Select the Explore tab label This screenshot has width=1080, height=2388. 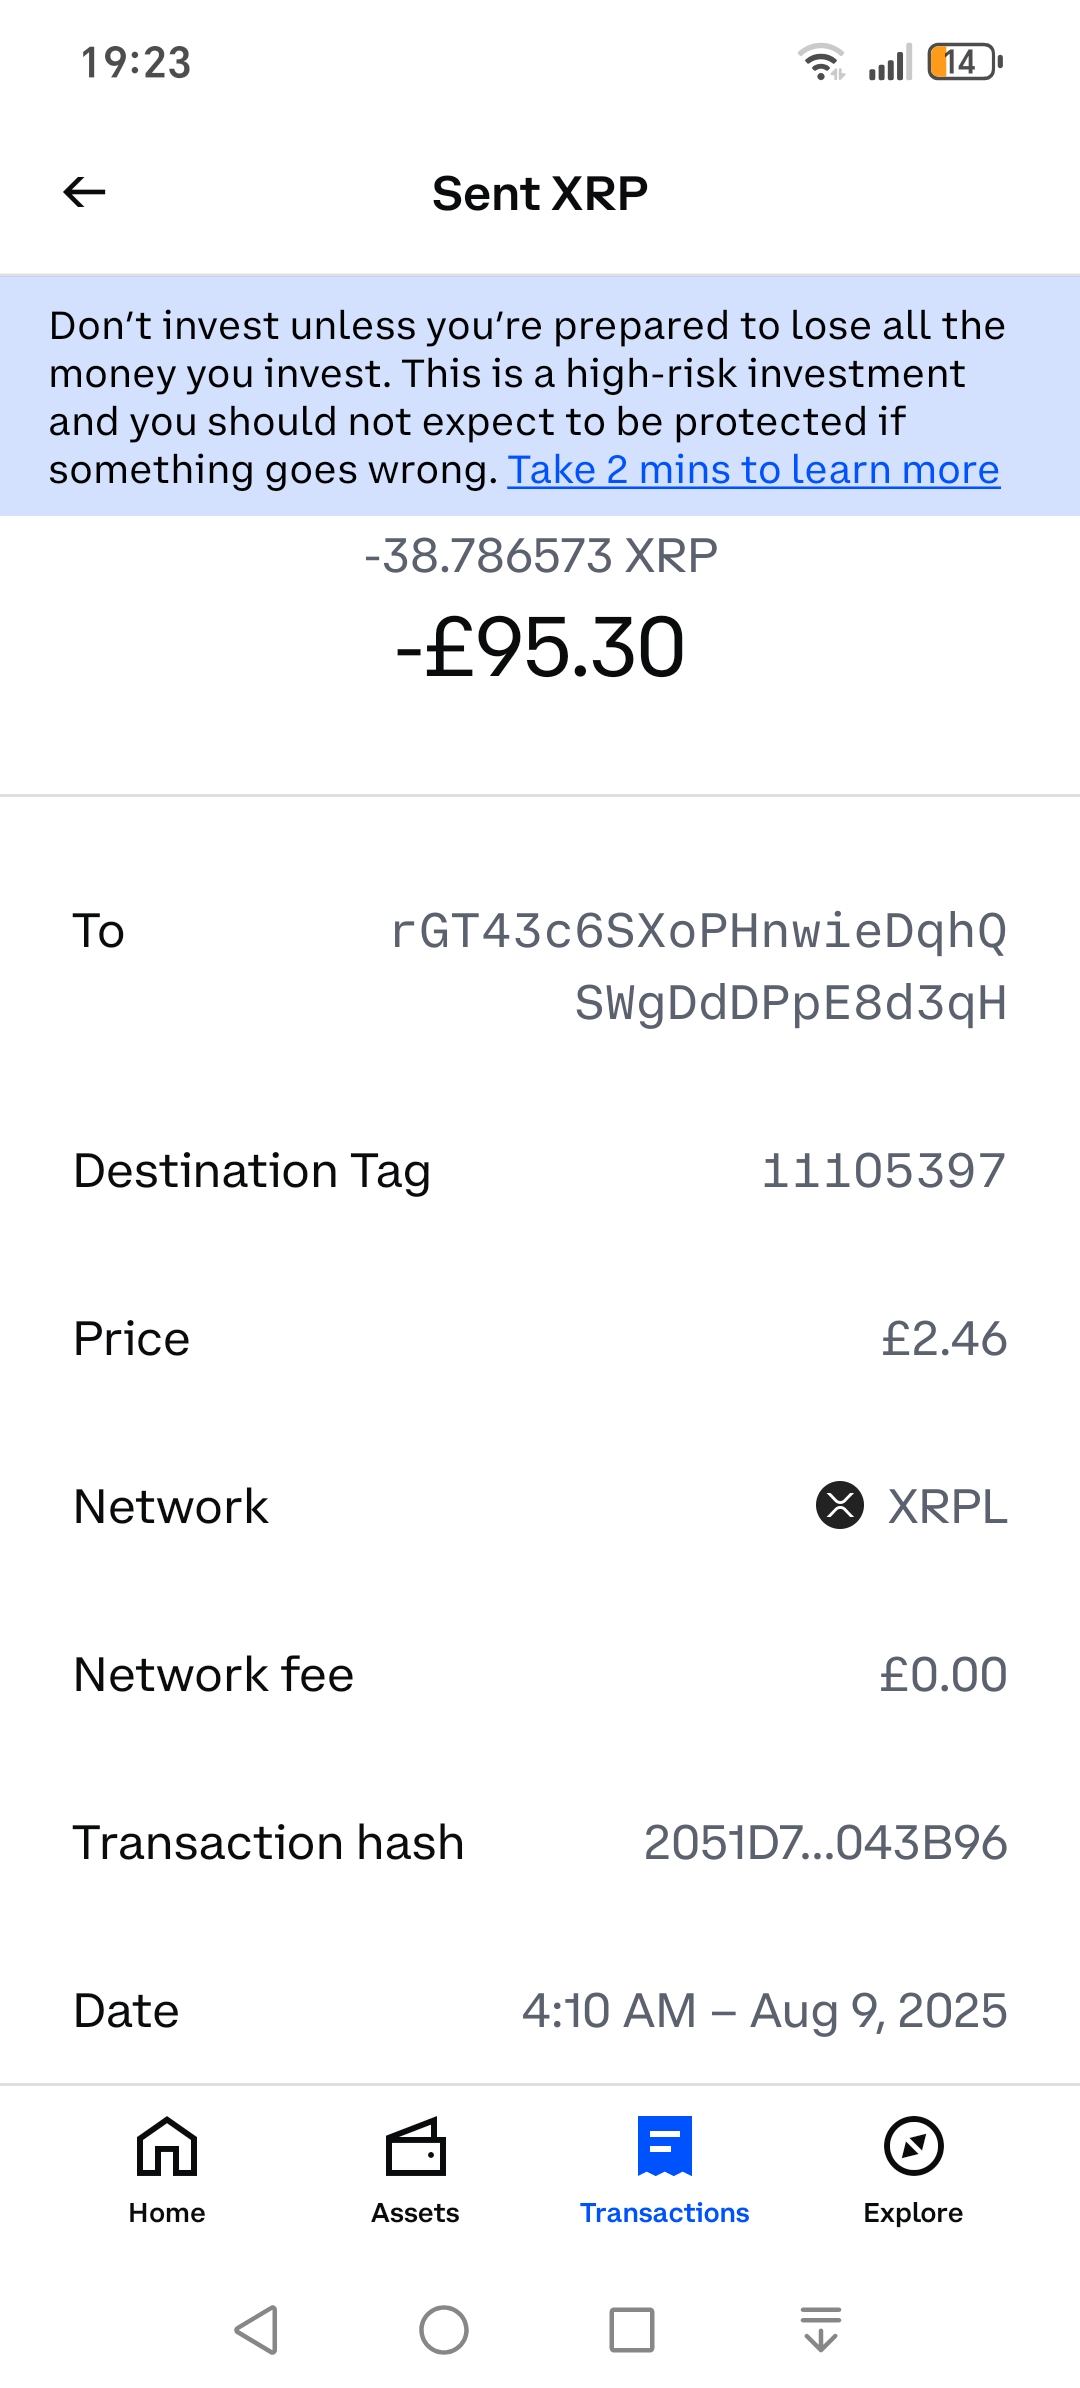click(x=913, y=2213)
